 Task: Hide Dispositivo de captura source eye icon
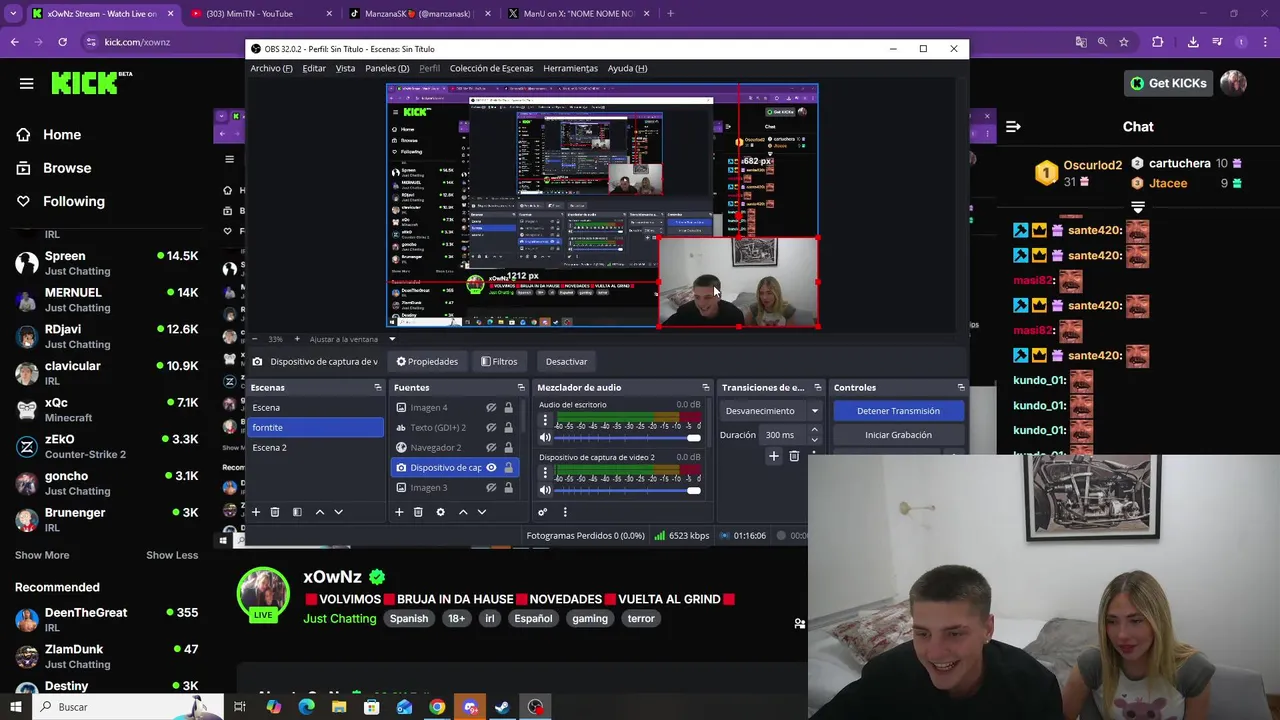tap(491, 468)
